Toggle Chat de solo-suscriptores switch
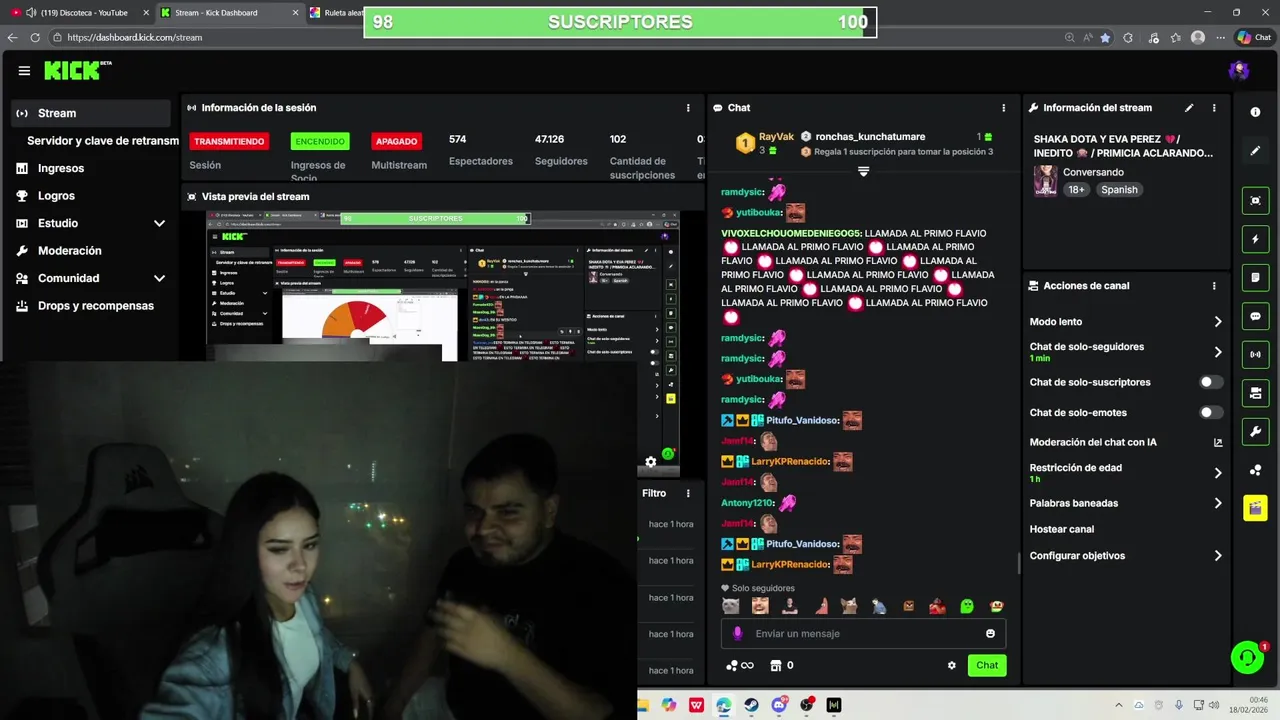The image size is (1280, 720). 1211,382
